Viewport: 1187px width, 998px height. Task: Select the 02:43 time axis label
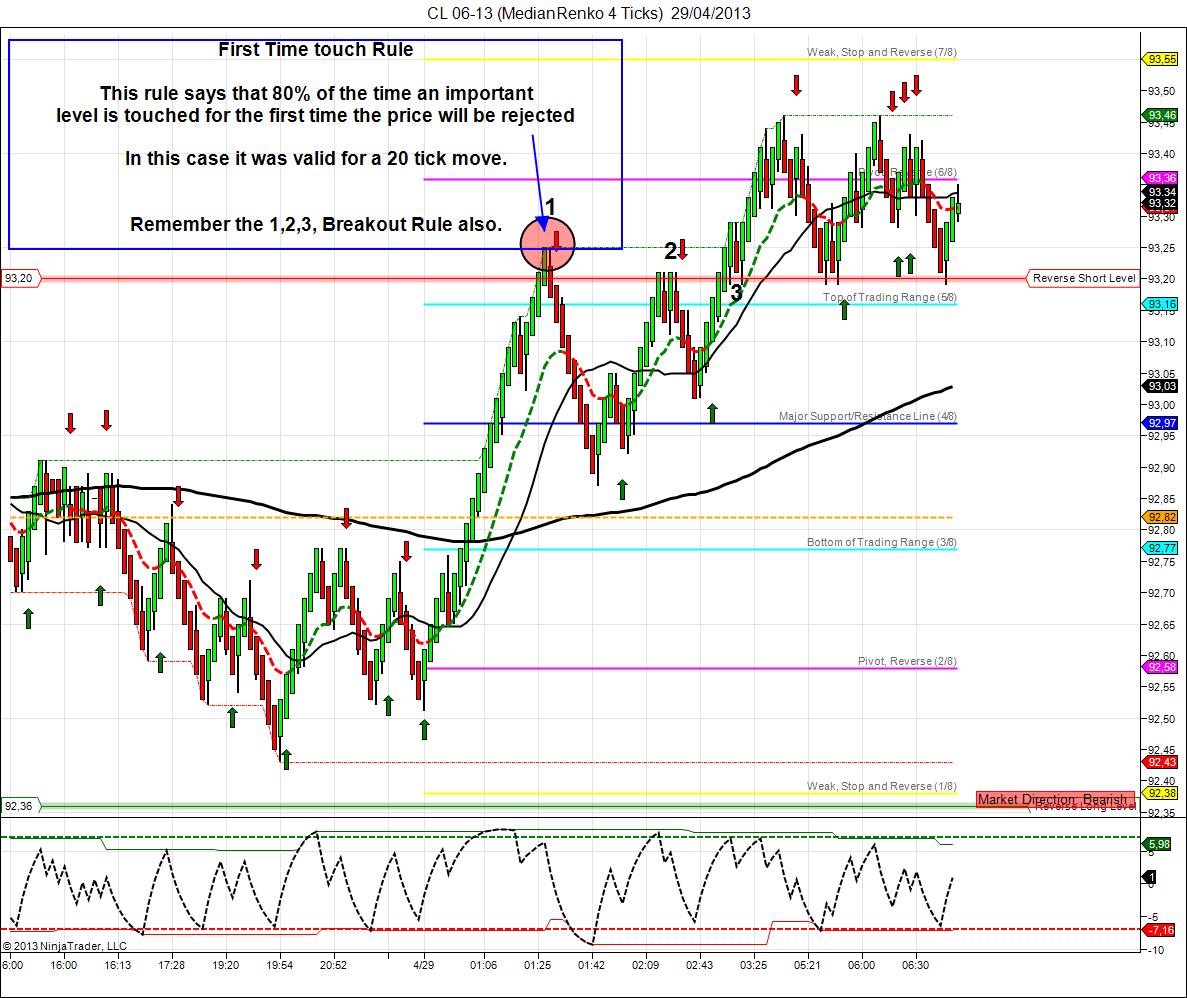699,965
